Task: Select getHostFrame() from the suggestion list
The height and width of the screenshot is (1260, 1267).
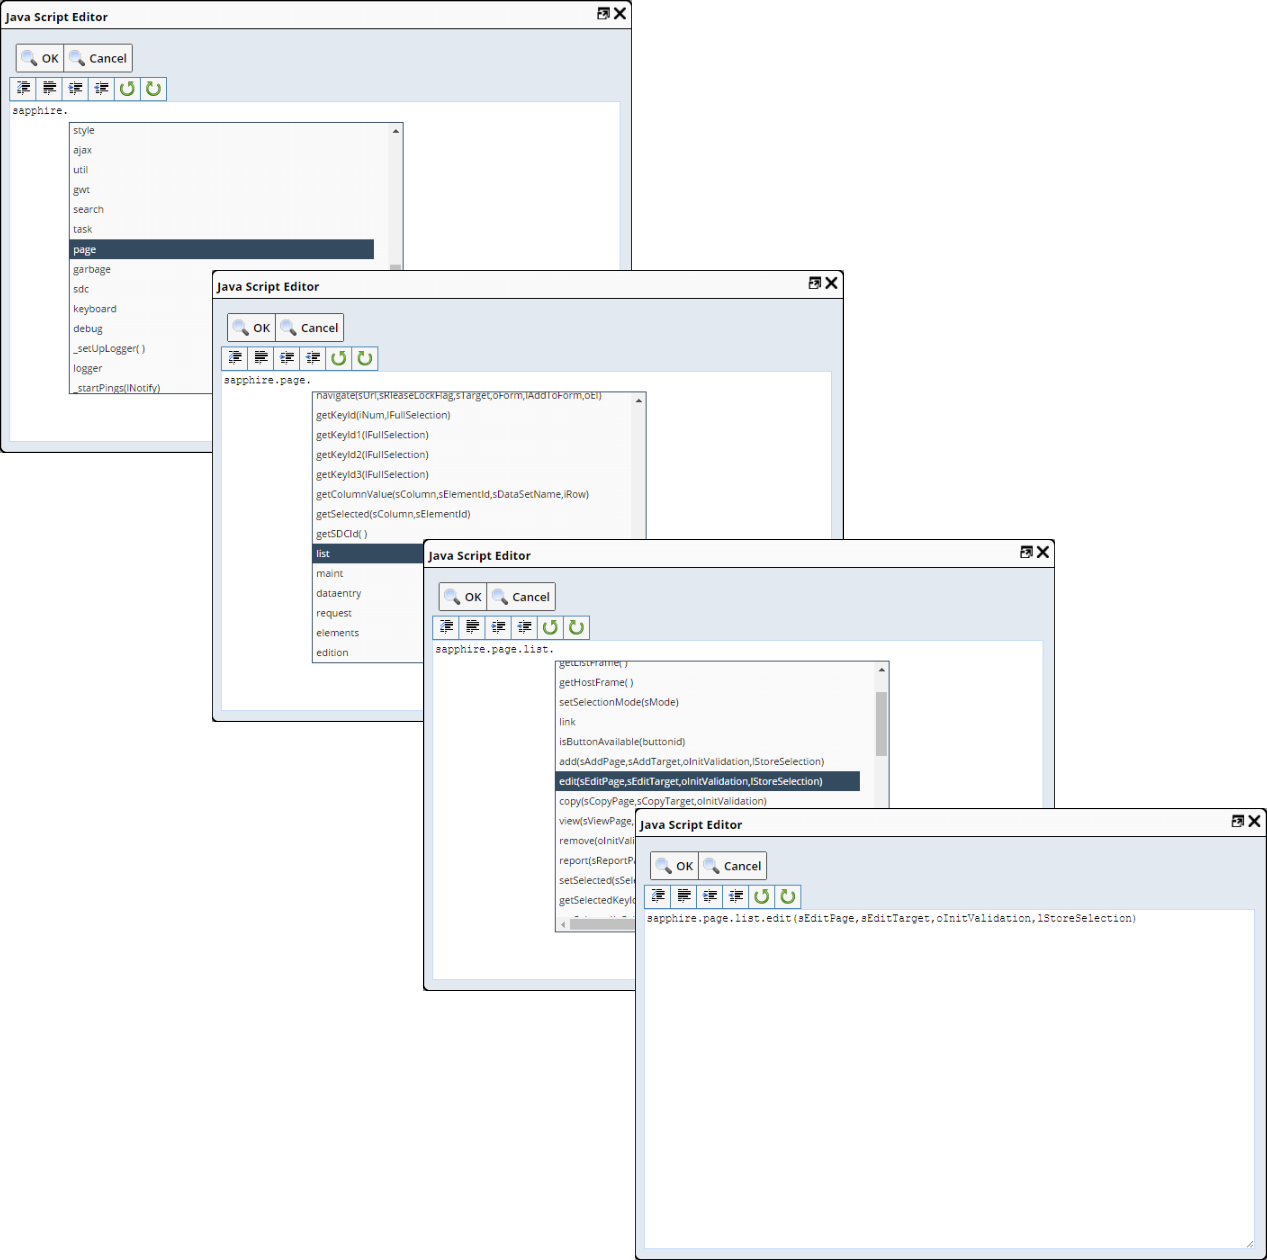Action: (596, 683)
